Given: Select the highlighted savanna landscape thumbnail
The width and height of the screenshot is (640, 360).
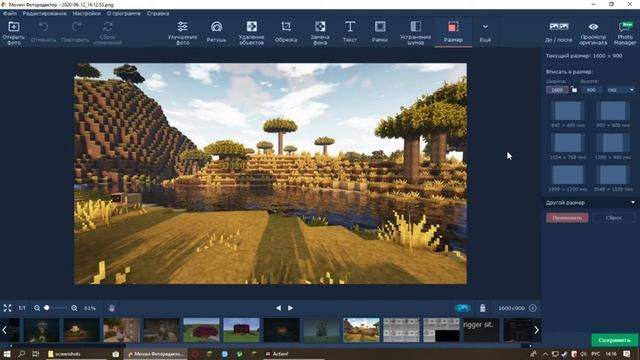Looking at the screenshot, I should tap(361, 330).
